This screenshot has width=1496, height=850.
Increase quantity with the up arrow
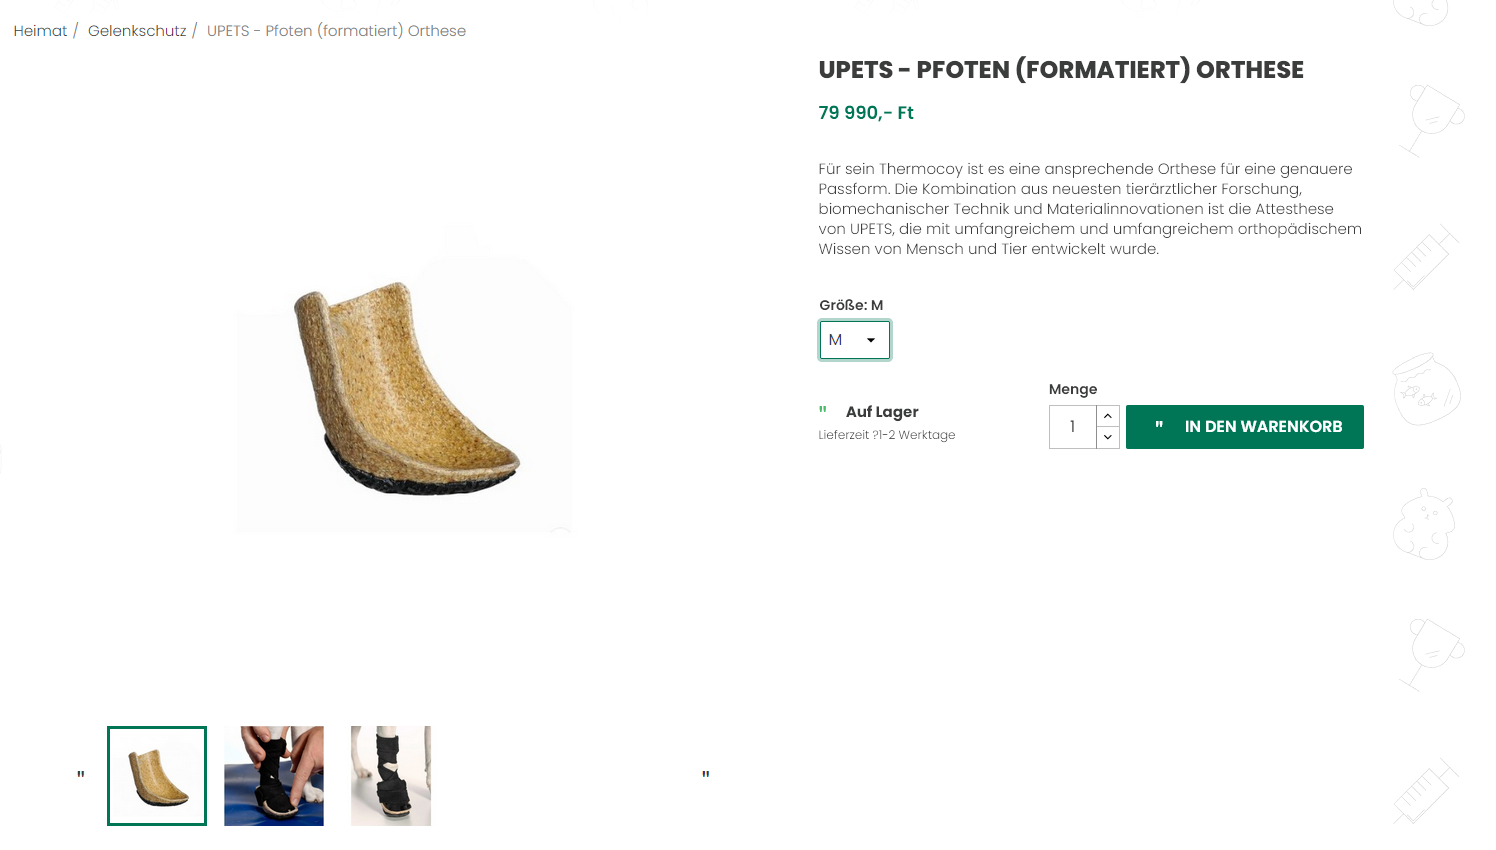1108,416
